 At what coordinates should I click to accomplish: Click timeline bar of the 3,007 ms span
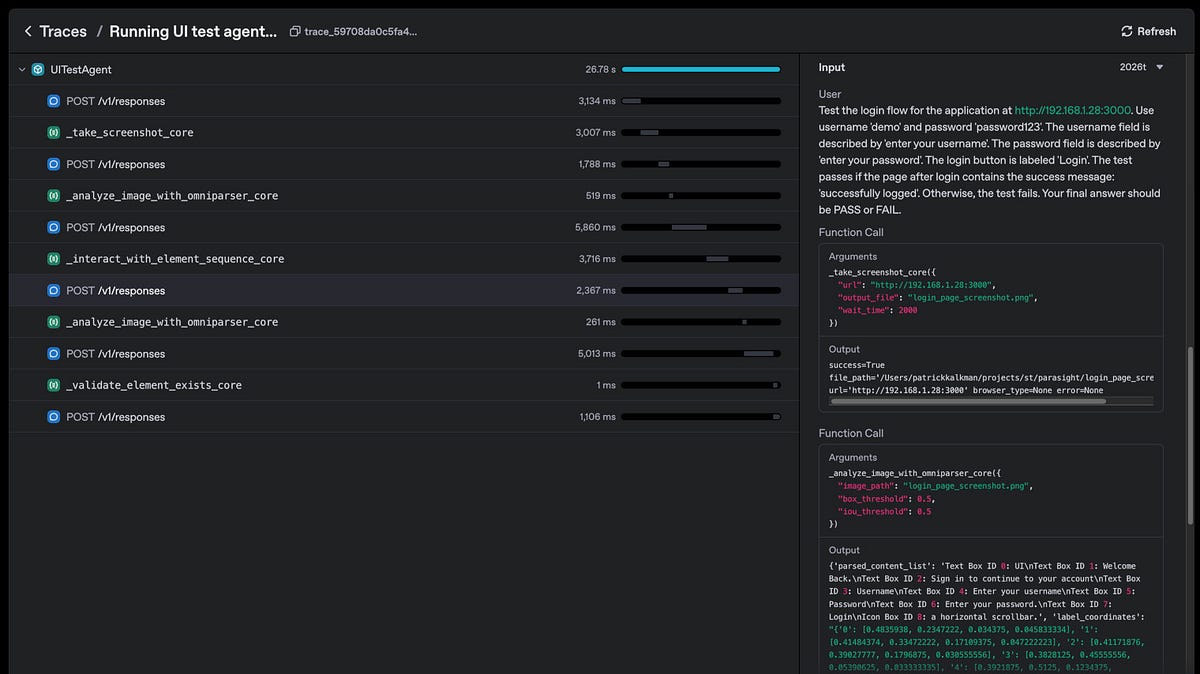tap(649, 133)
